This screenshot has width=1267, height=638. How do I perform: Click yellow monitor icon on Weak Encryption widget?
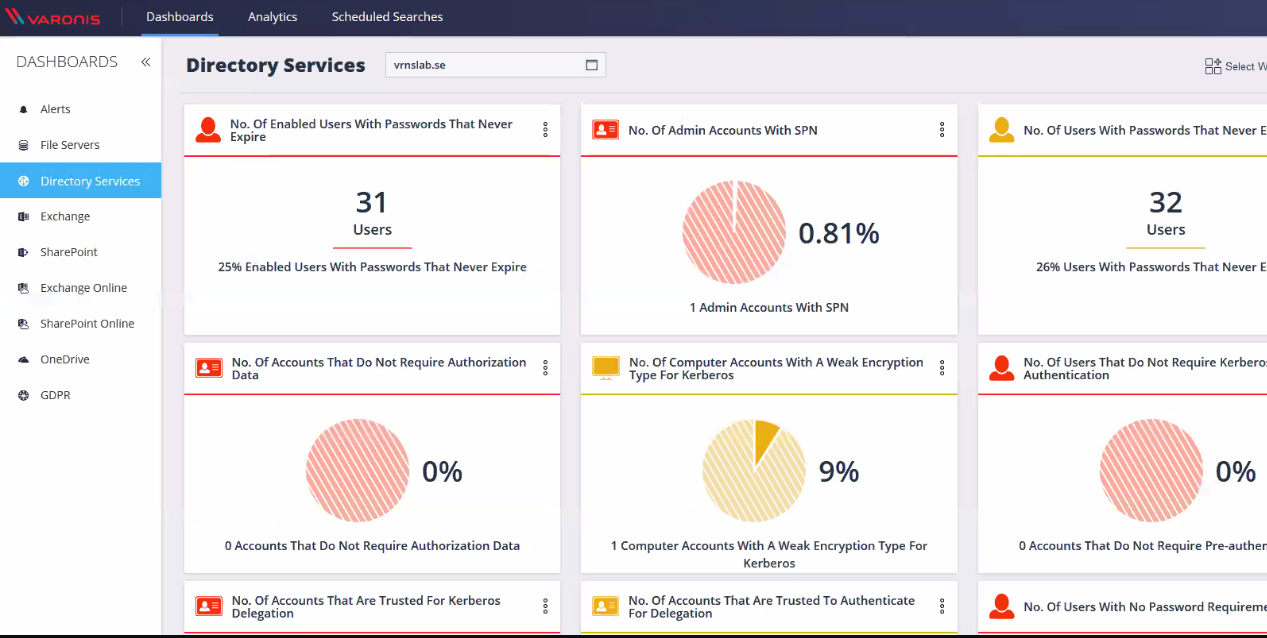[606, 368]
